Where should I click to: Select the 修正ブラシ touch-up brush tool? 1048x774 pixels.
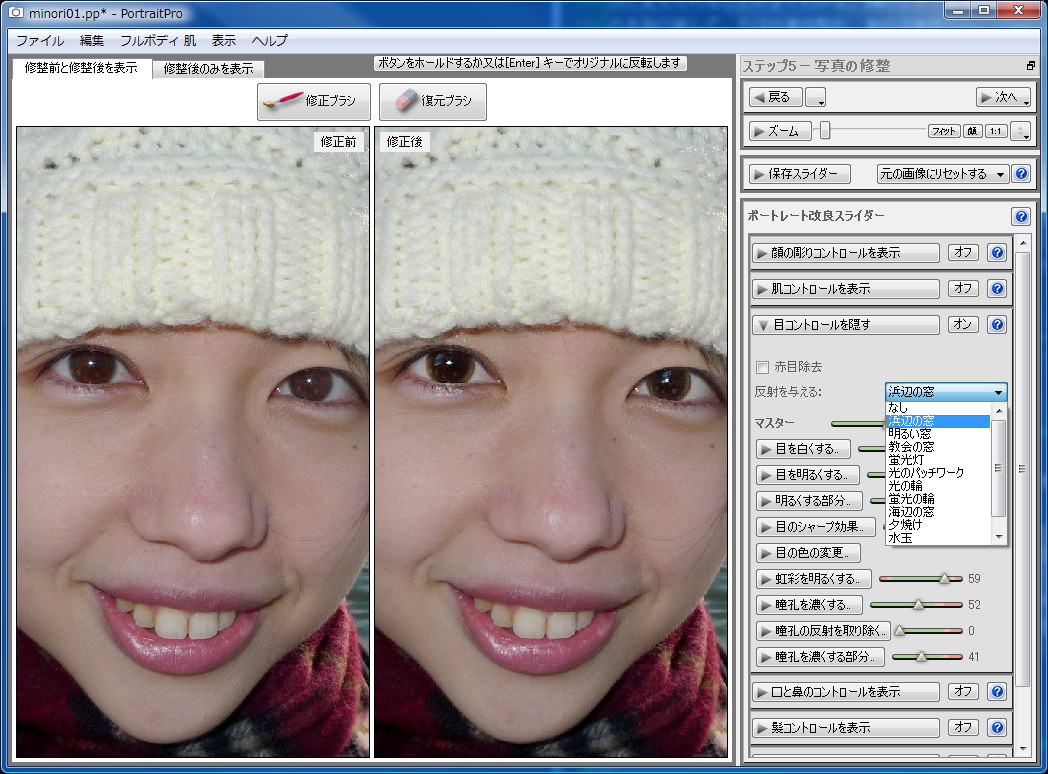314,101
